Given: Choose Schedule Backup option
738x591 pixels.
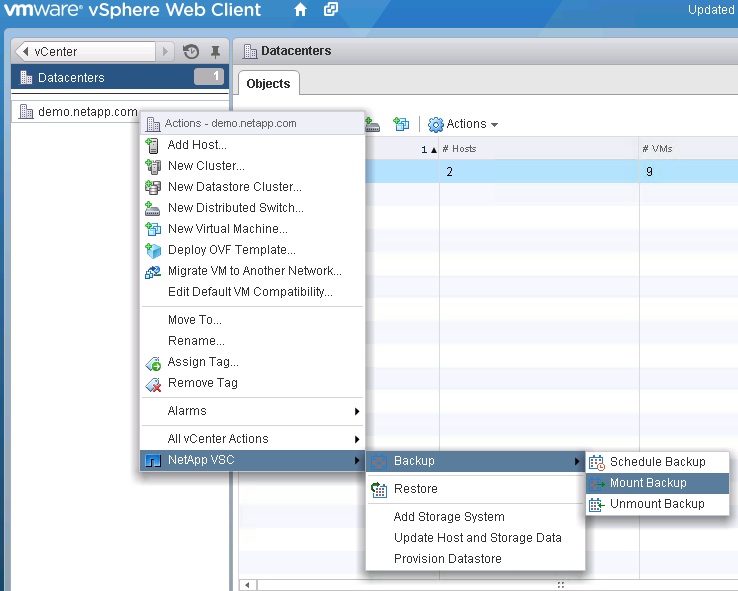Looking at the screenshot, I should tap(657, 462).
